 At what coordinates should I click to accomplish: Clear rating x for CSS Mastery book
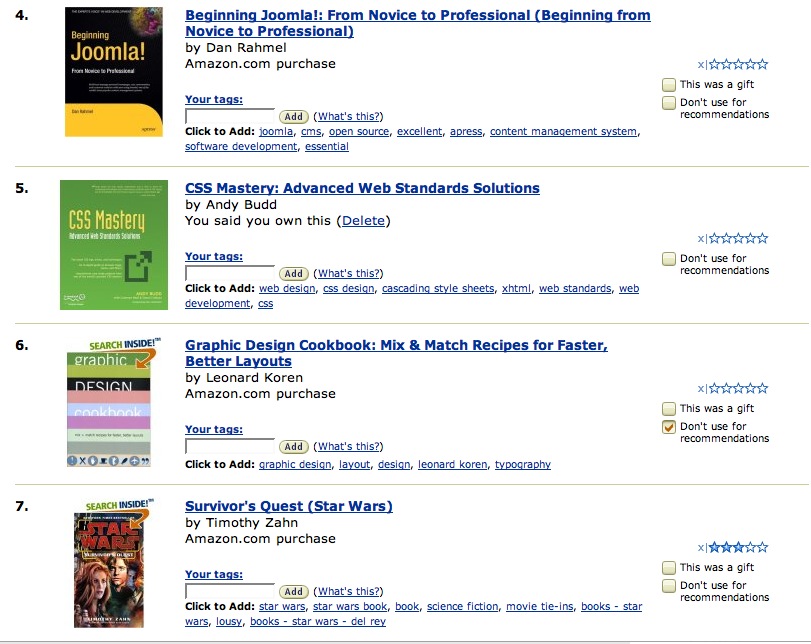coord(701,238)
